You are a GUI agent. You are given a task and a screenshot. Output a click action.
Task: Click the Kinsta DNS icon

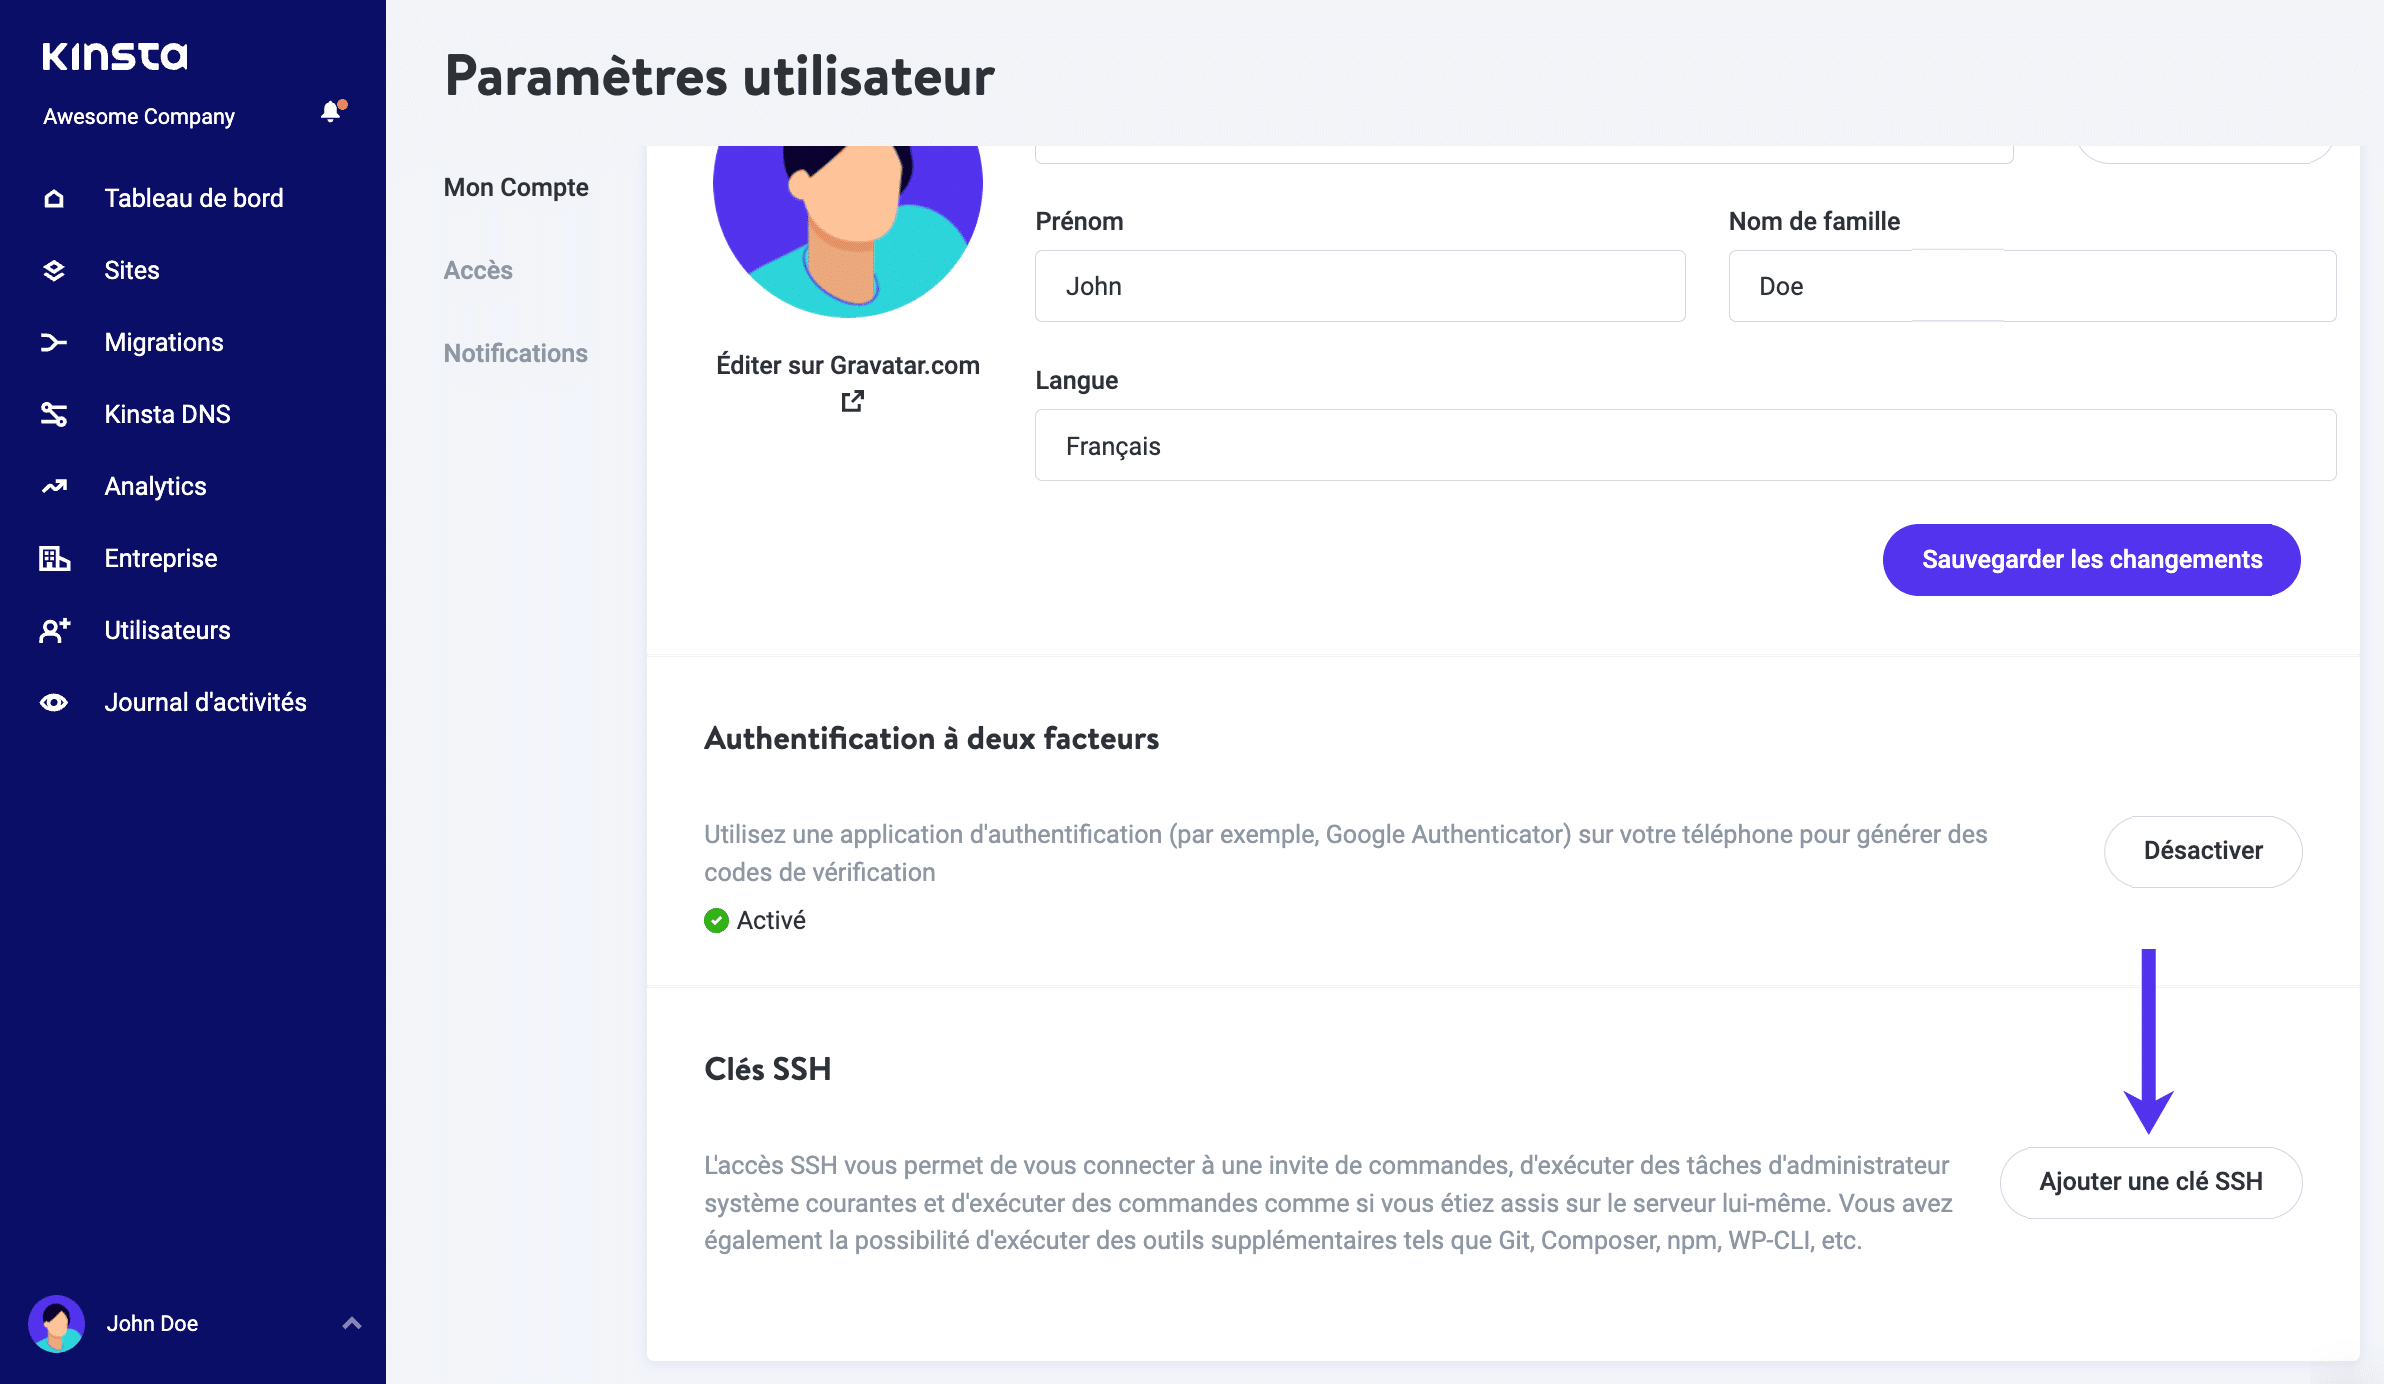pyautogui.click(x=54, y=414)
